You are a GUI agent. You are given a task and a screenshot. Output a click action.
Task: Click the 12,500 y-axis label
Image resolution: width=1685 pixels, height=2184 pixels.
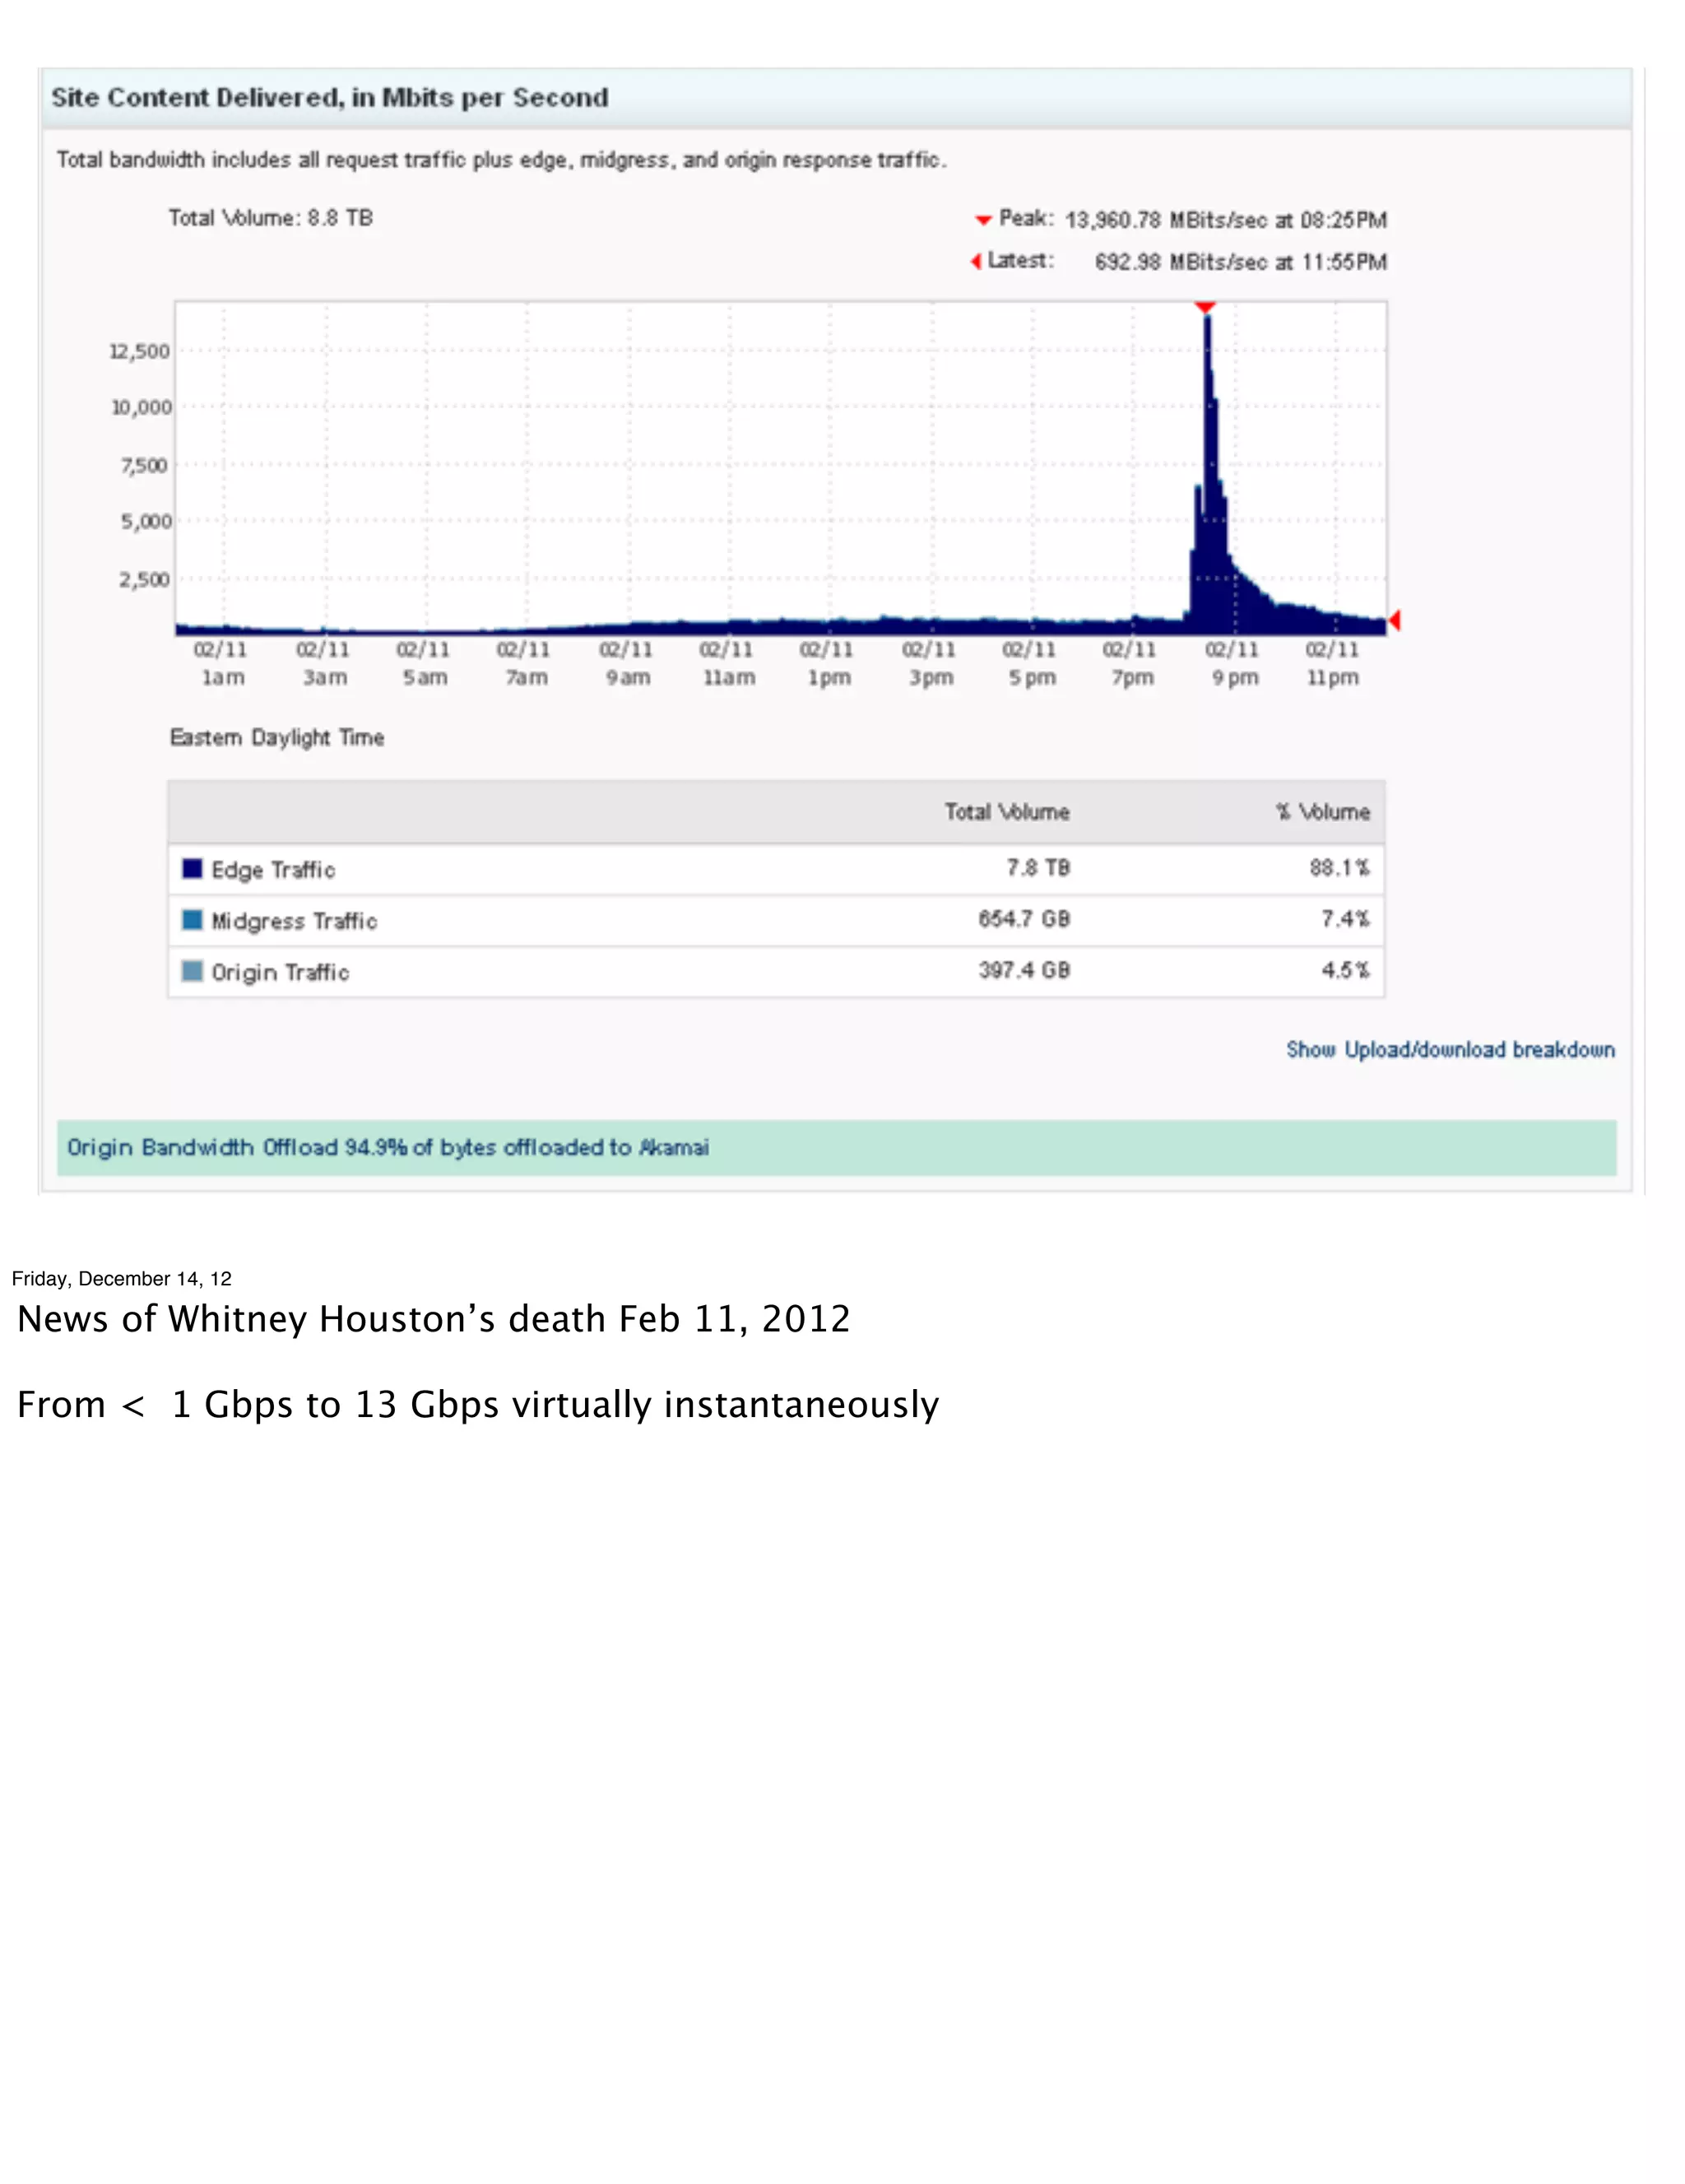[x=140, y=351]
